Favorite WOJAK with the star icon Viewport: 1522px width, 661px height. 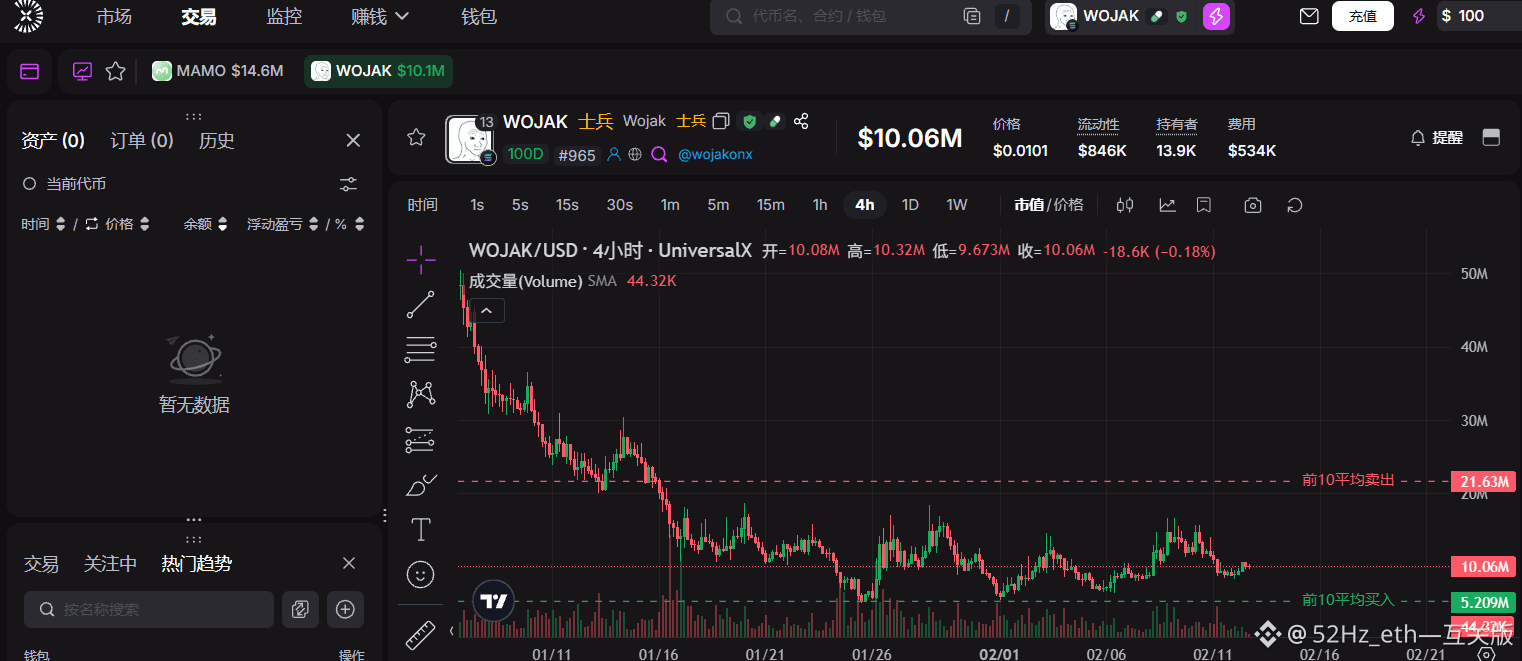point(416,138)
